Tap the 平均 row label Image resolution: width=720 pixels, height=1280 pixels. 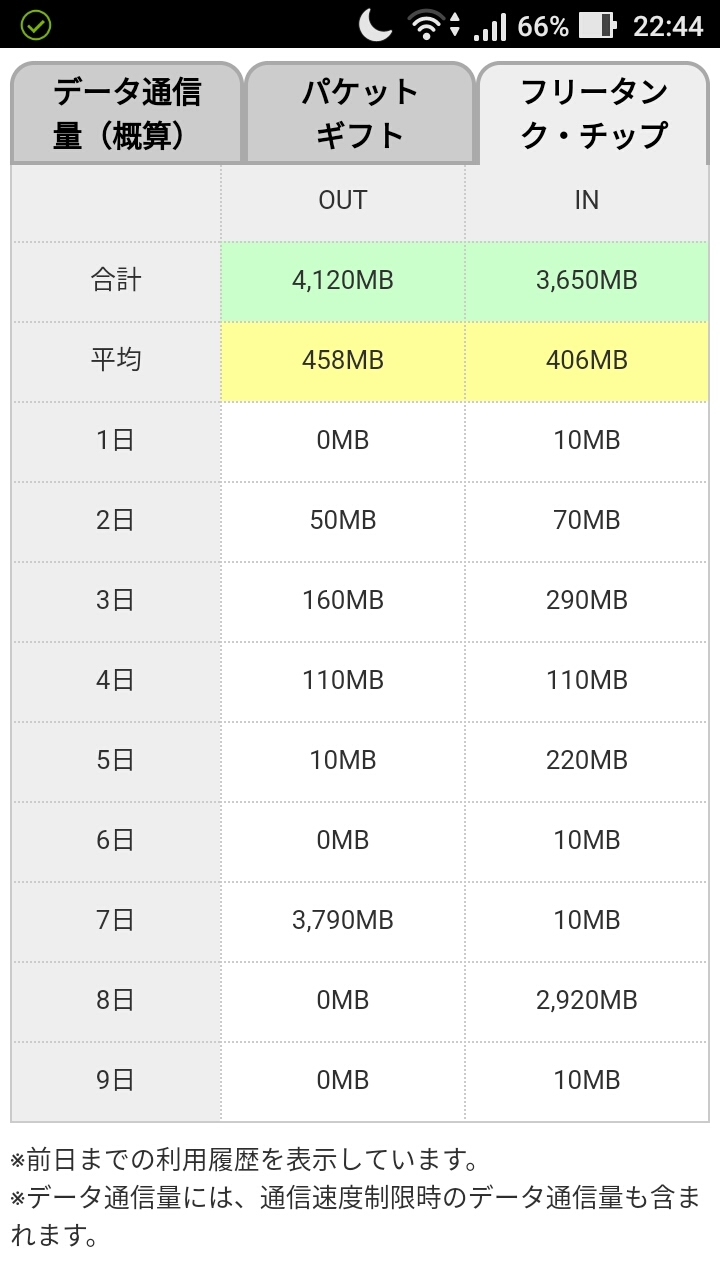[x=116, y=360]
